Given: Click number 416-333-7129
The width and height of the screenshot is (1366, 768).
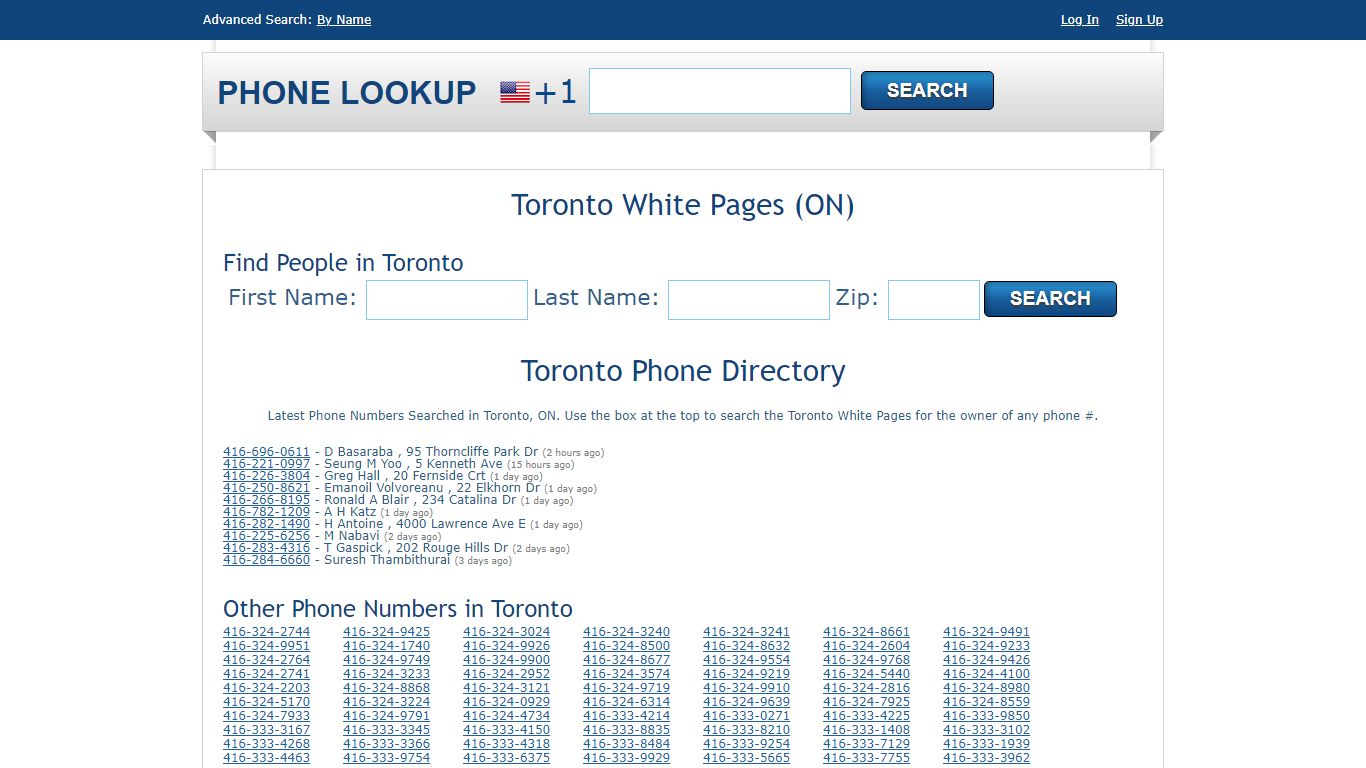Looking at the screenshot, I should coord(867,744).
